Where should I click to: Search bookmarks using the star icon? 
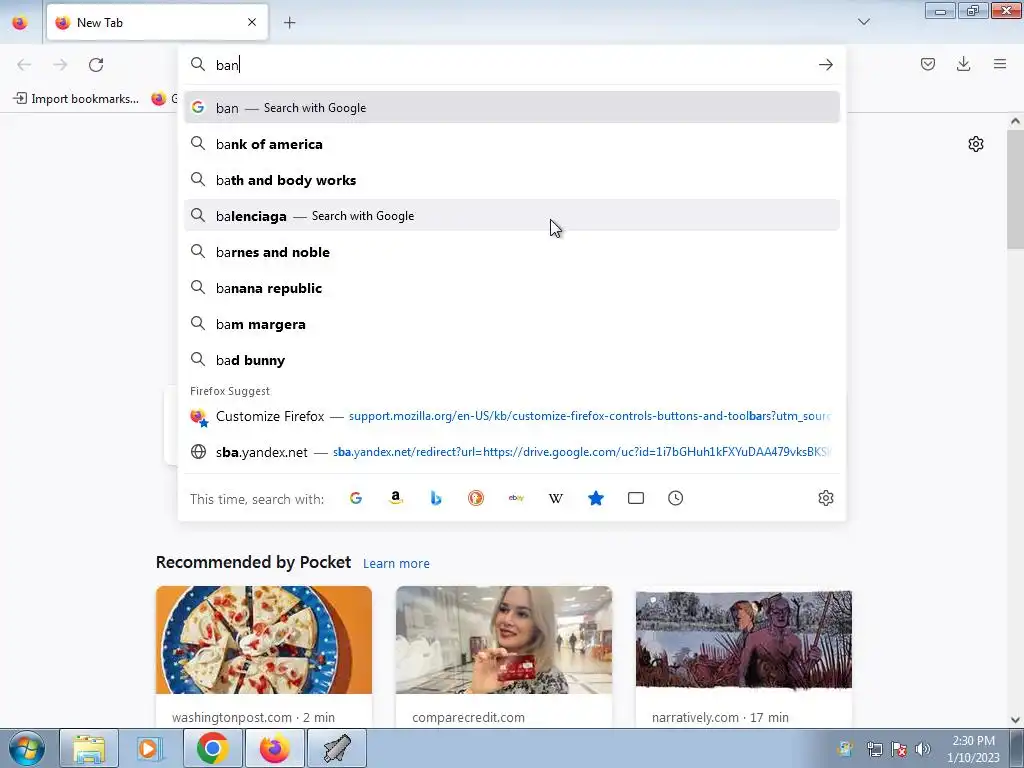pos(596,498)
